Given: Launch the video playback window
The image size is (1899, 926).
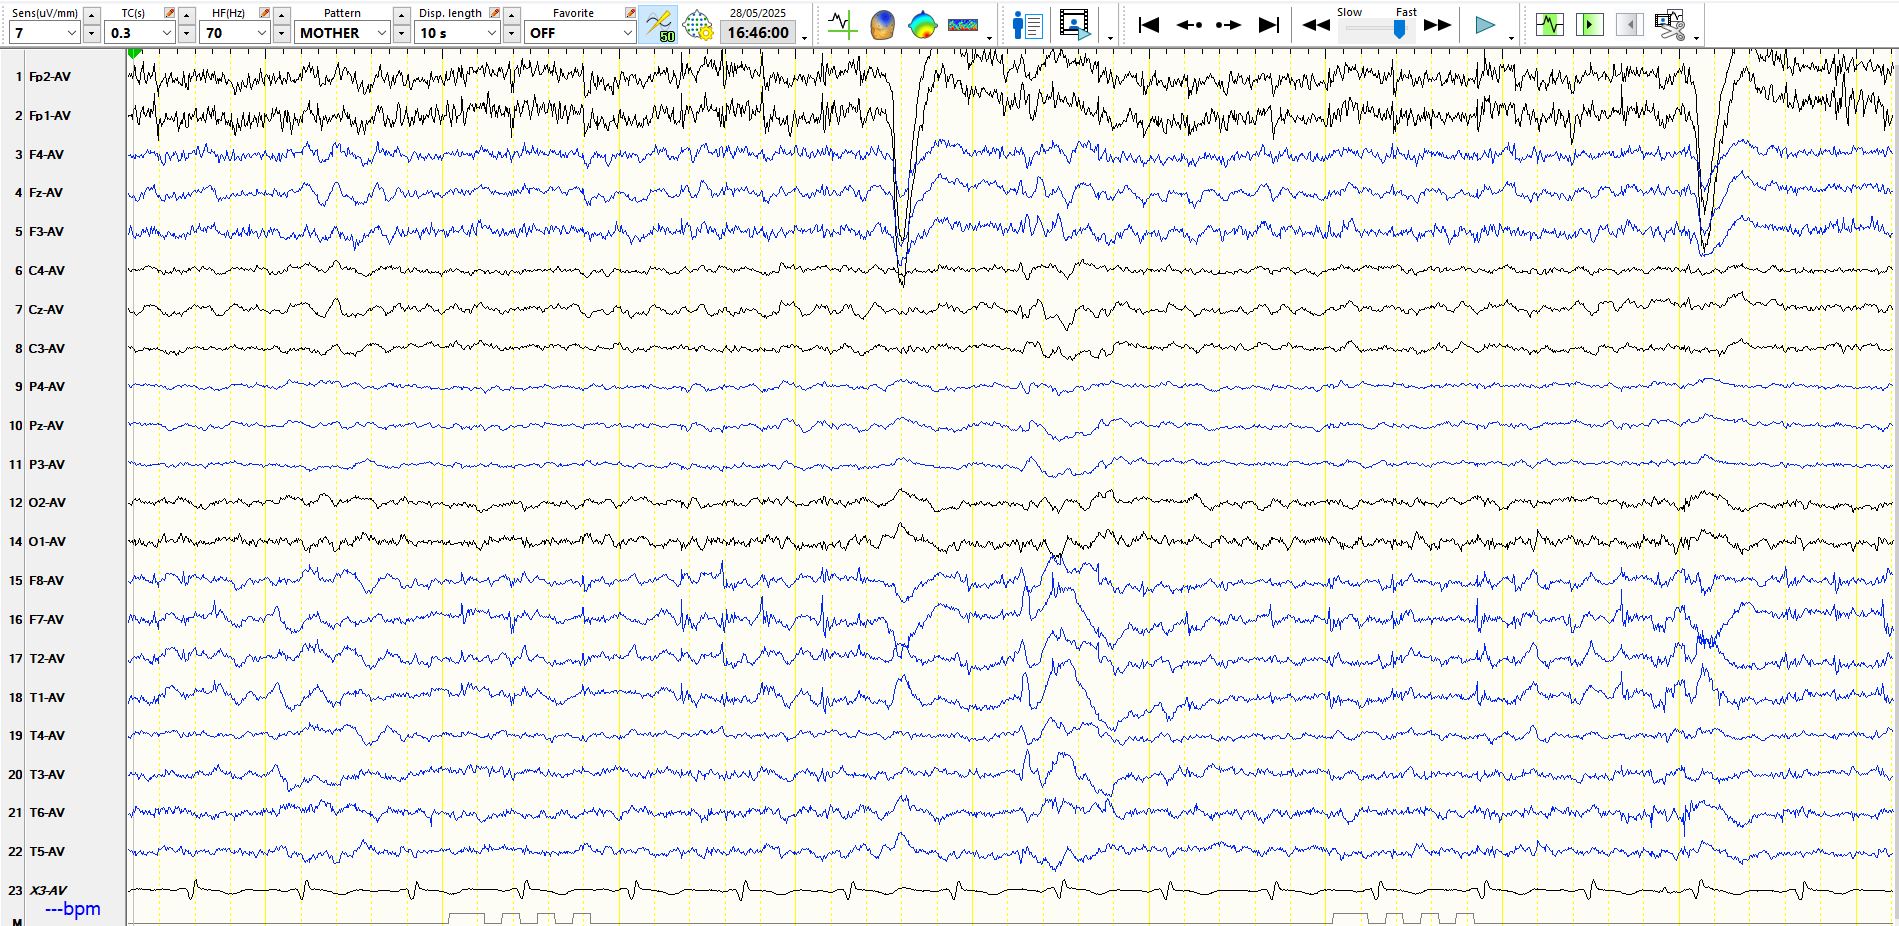Looking at the screenshot, I should [1075, 25].
